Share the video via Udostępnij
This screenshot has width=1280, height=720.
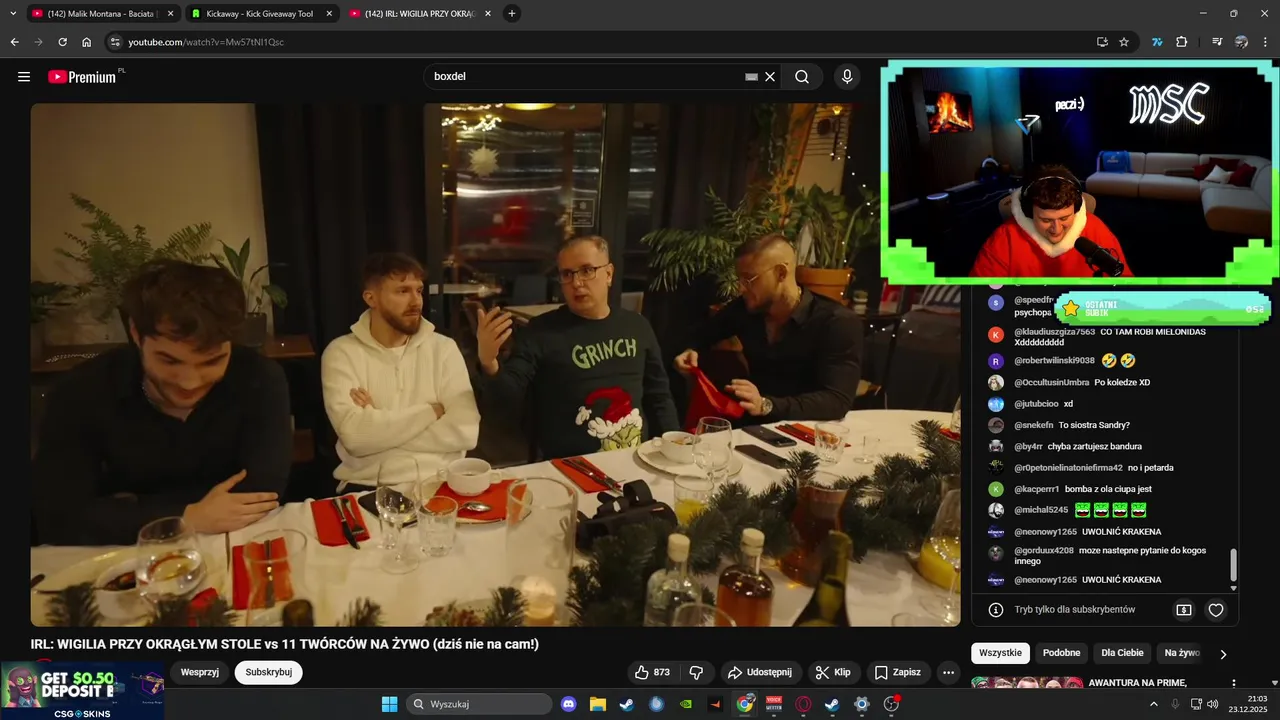click(759, 672)
